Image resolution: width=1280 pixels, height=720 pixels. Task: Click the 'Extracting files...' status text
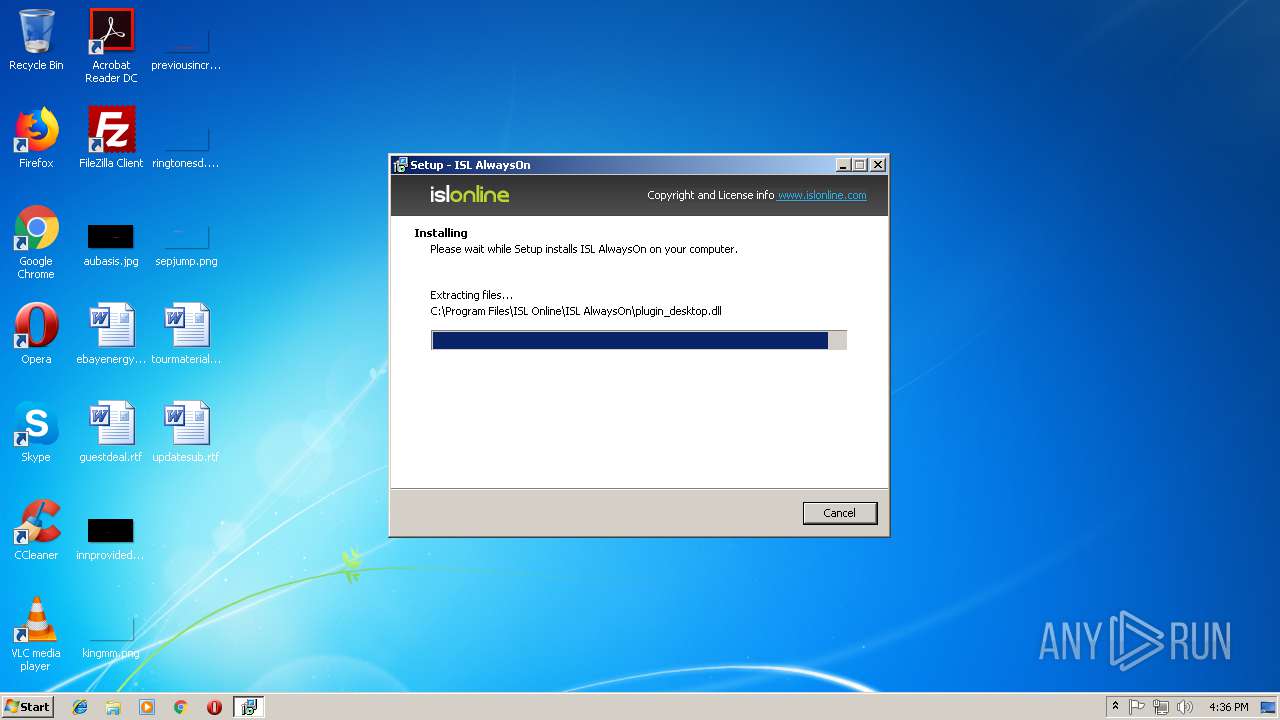coord(471,295)
